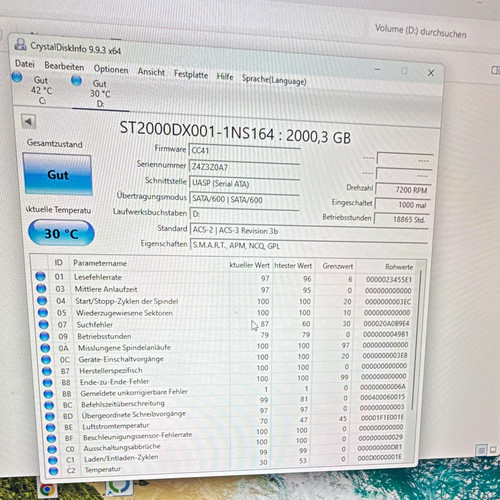Click status icon of Mittlere Anlaufzeit row
Screen dimensions: 500x500
41,288
